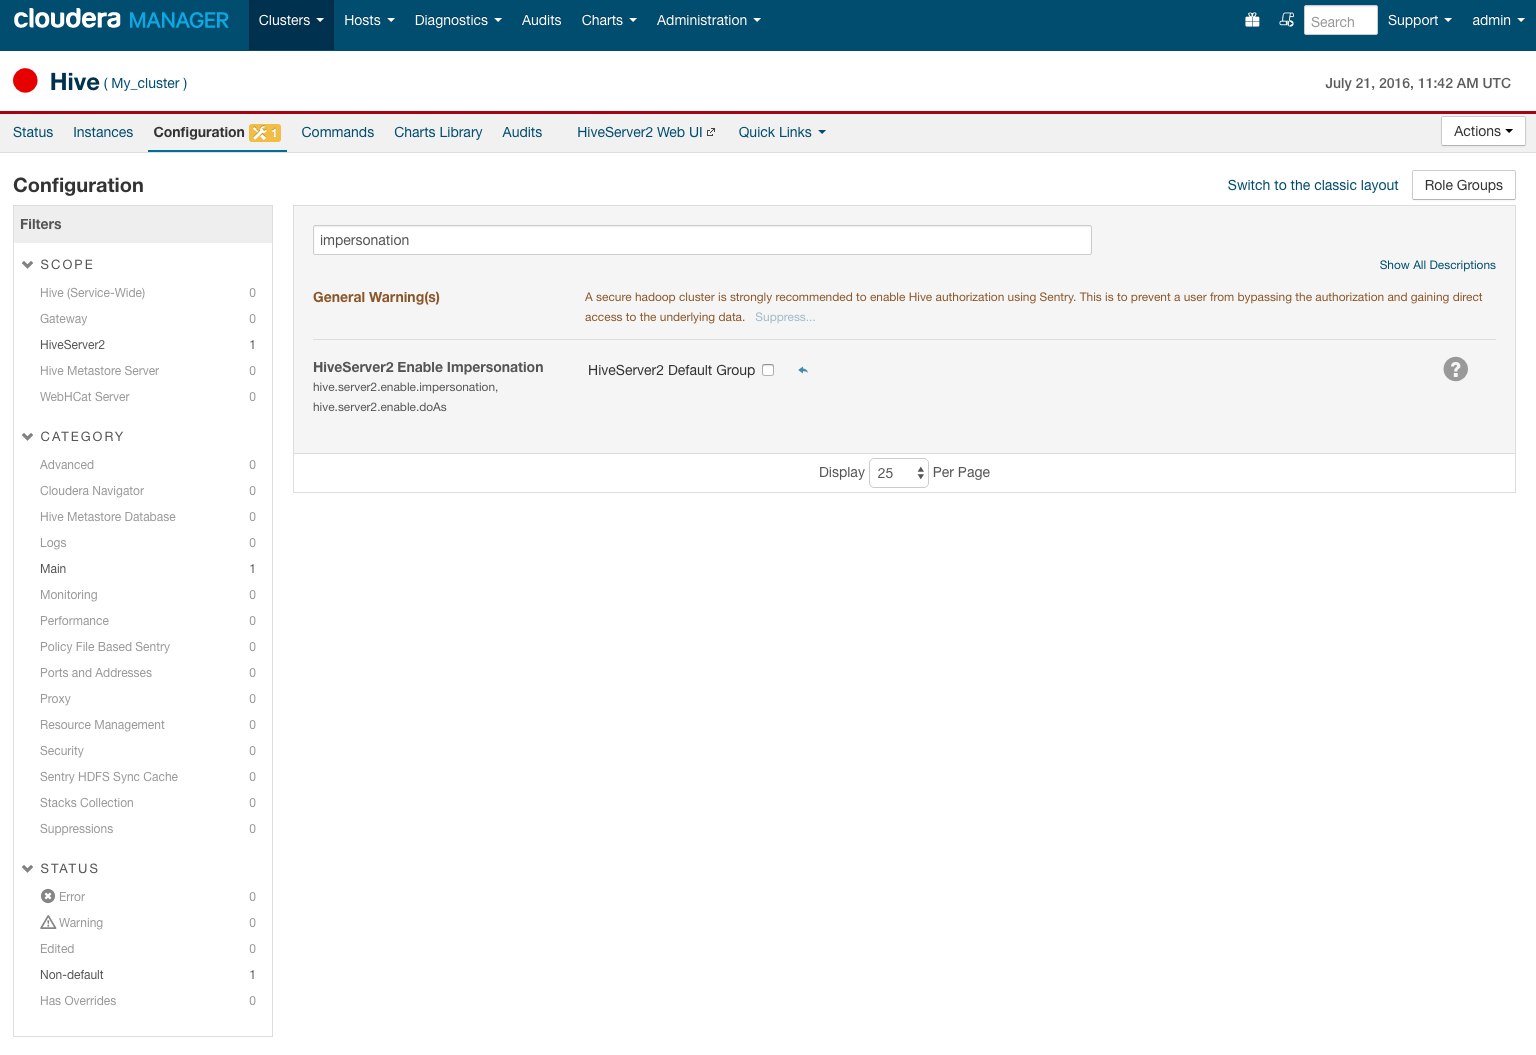Filter by Hive Metastore Database category
Image resolution: width=1536 pixels, height=1055 pixels.
tap(146, 517)
